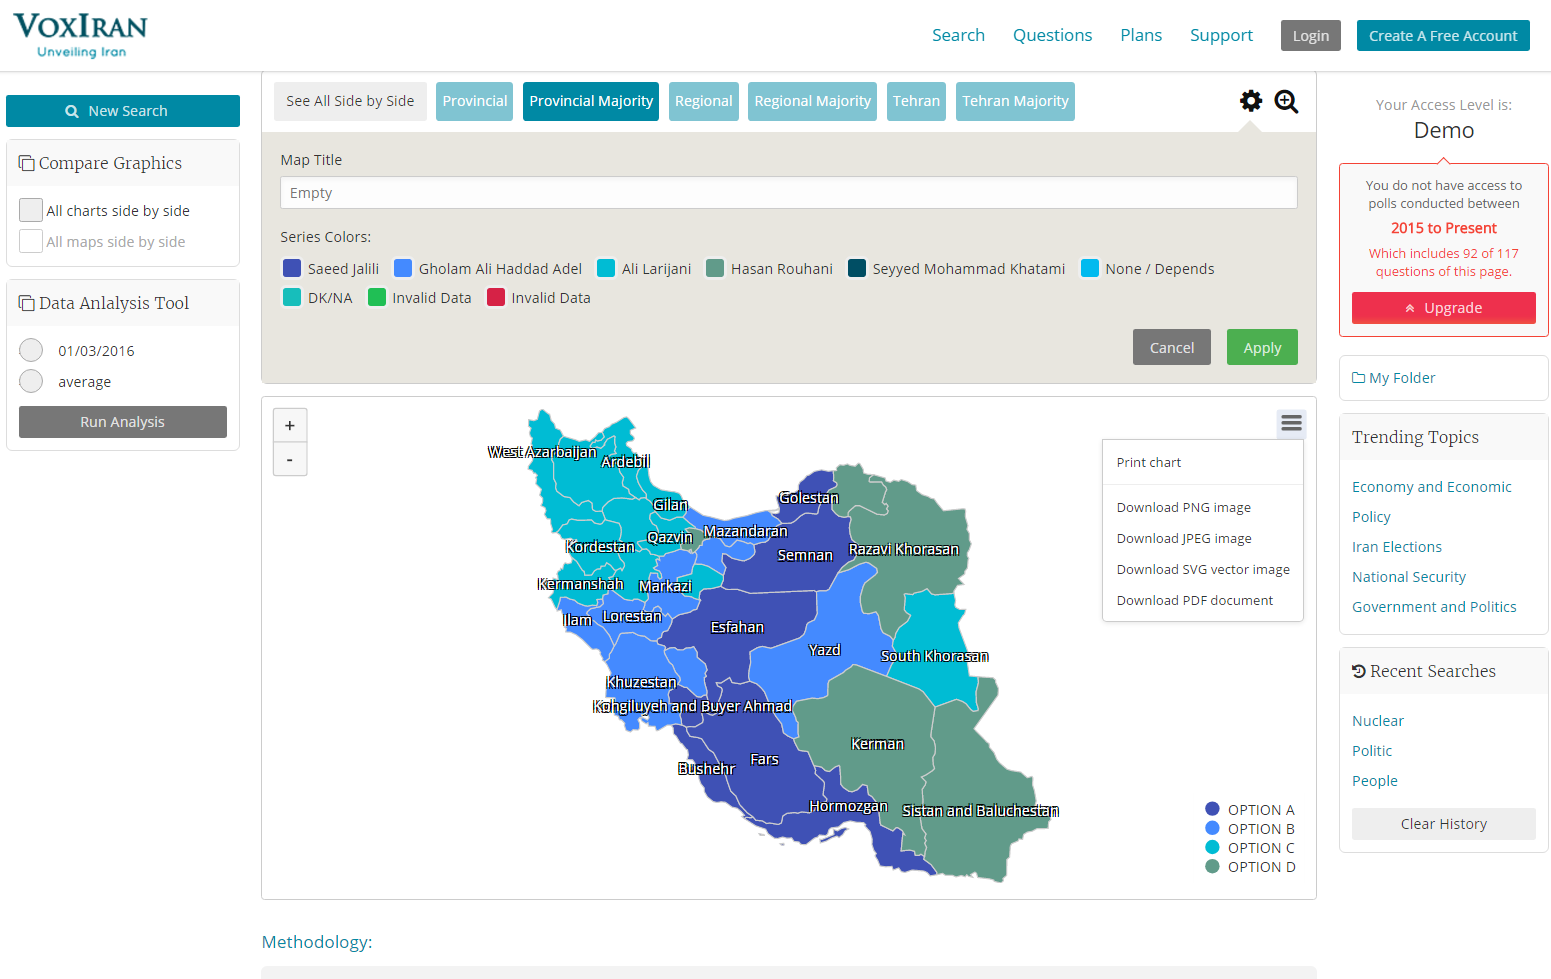Choose Print chart from menu
This screenshot has width=1551, height=979.
tap(1203, 462)
